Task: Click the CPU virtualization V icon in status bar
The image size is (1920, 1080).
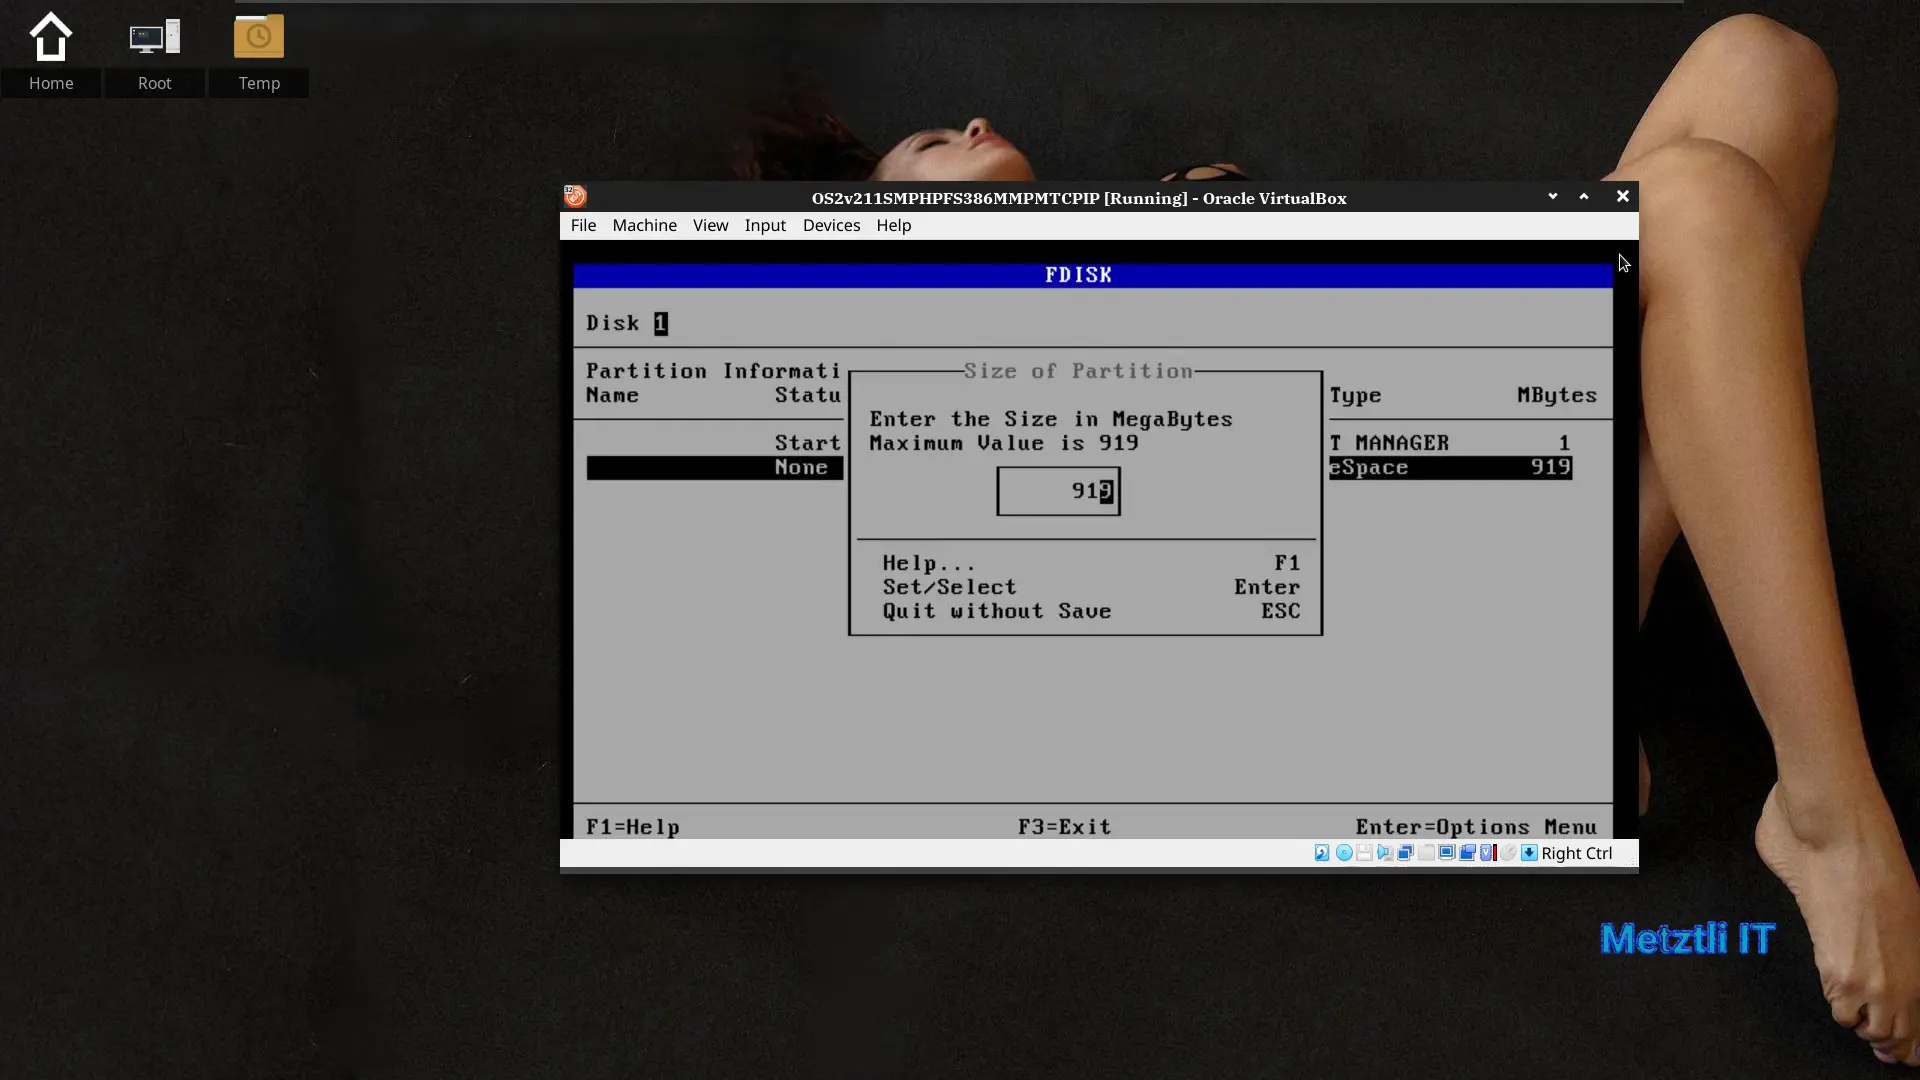Action: pos(1487,853)
